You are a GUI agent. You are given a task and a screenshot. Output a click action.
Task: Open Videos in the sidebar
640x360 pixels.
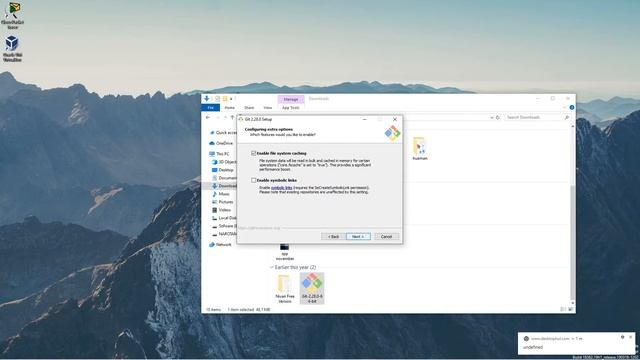tap(221, 210)
